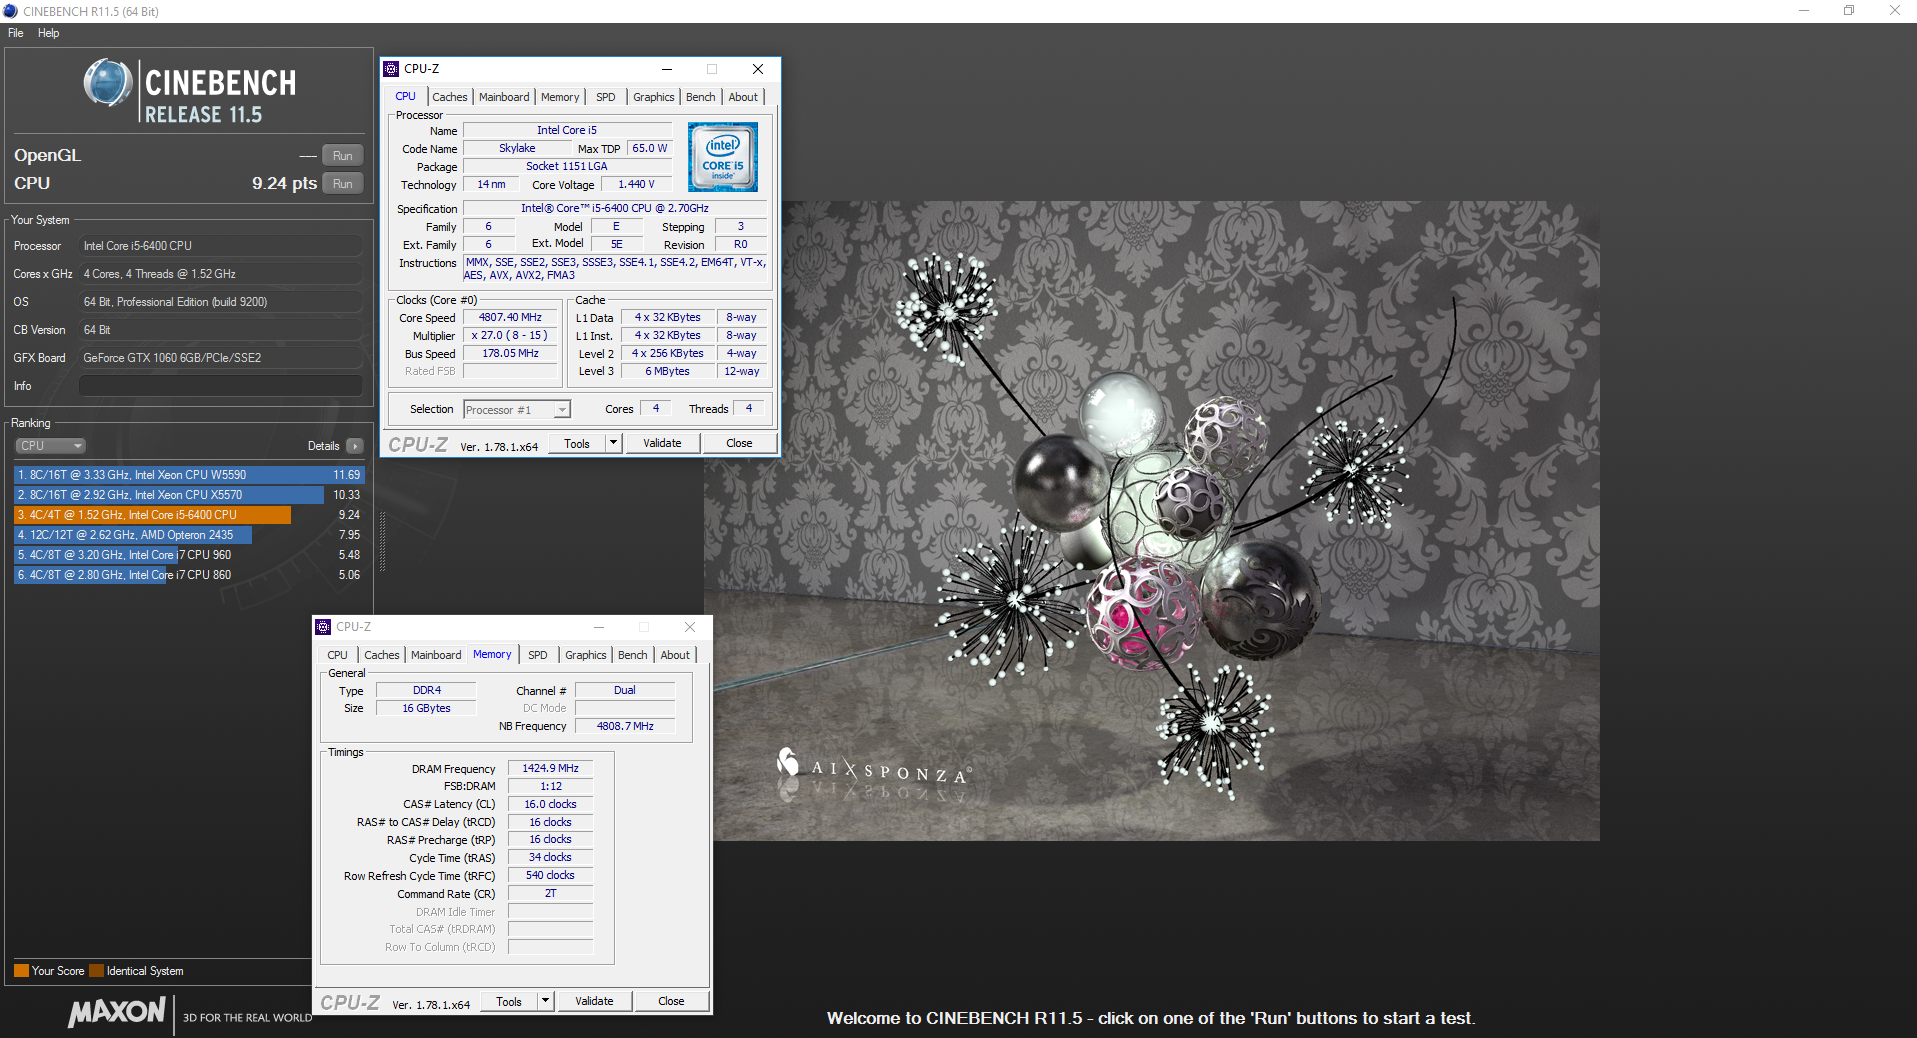Viewport: 1917px width, 1038px height.
Task: Click the DRAM Frequency value 1424.9 MHz
Action: coord(550,769)
